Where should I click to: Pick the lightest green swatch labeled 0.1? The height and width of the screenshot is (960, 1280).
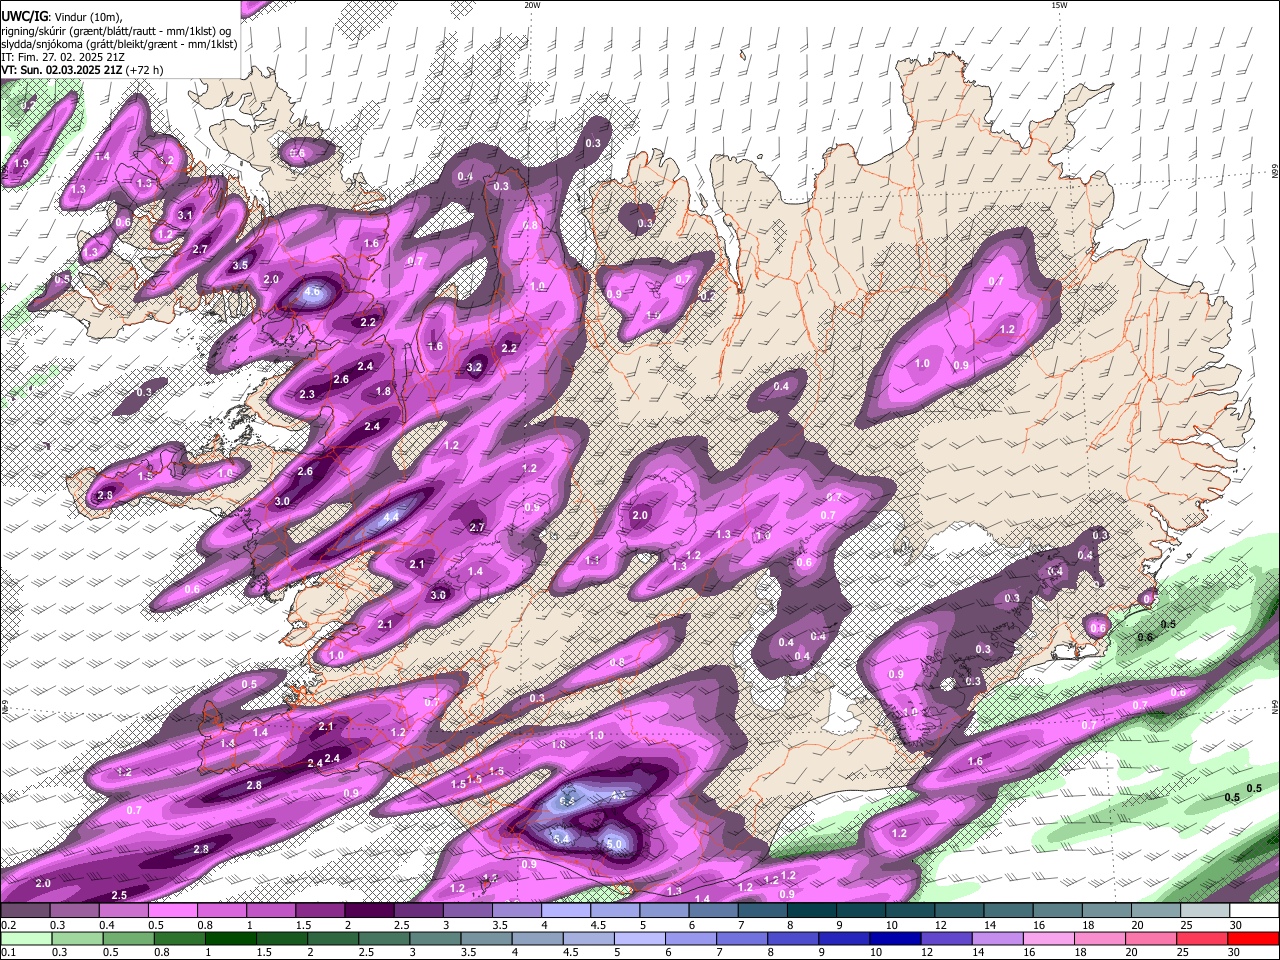(25, 938)
